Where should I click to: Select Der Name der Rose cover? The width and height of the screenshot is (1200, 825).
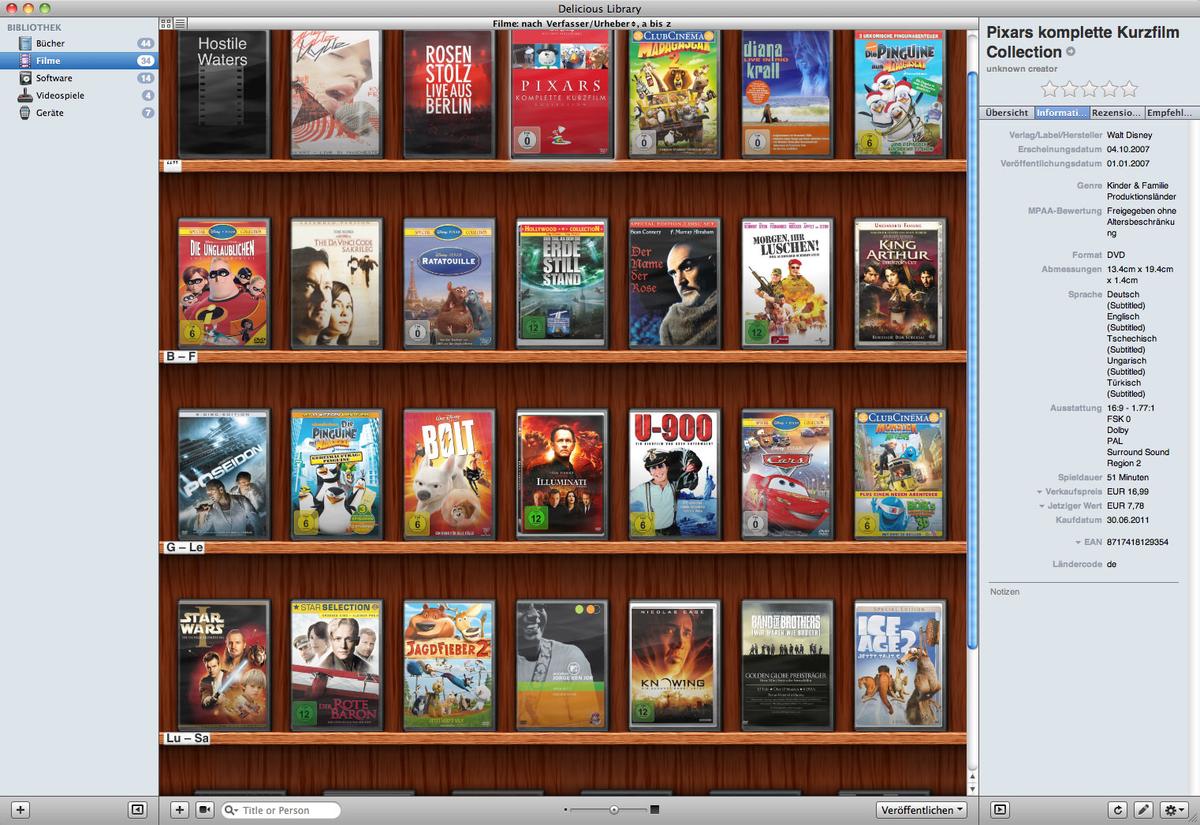pyautogui.click(x=674, y=284)
